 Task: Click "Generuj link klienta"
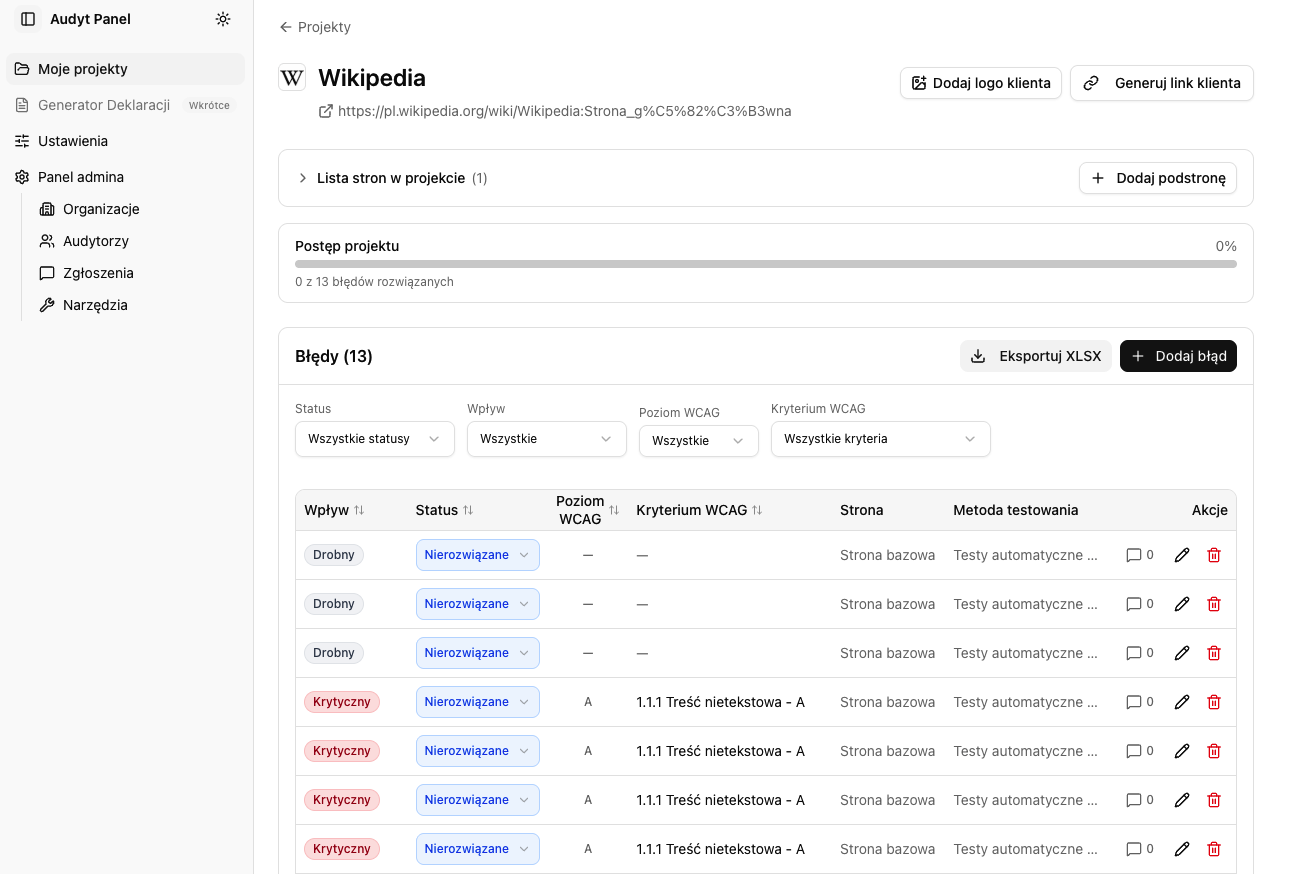click(x=1162, y=83)
